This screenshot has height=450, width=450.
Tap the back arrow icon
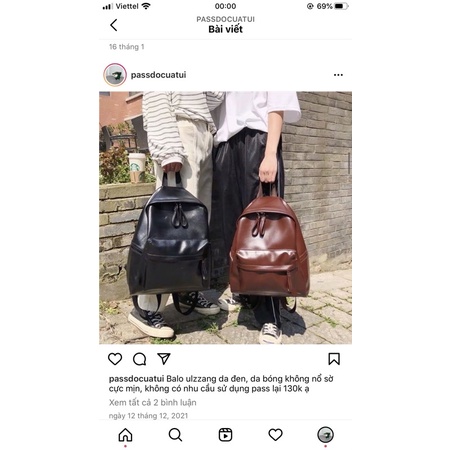(114, 25)
